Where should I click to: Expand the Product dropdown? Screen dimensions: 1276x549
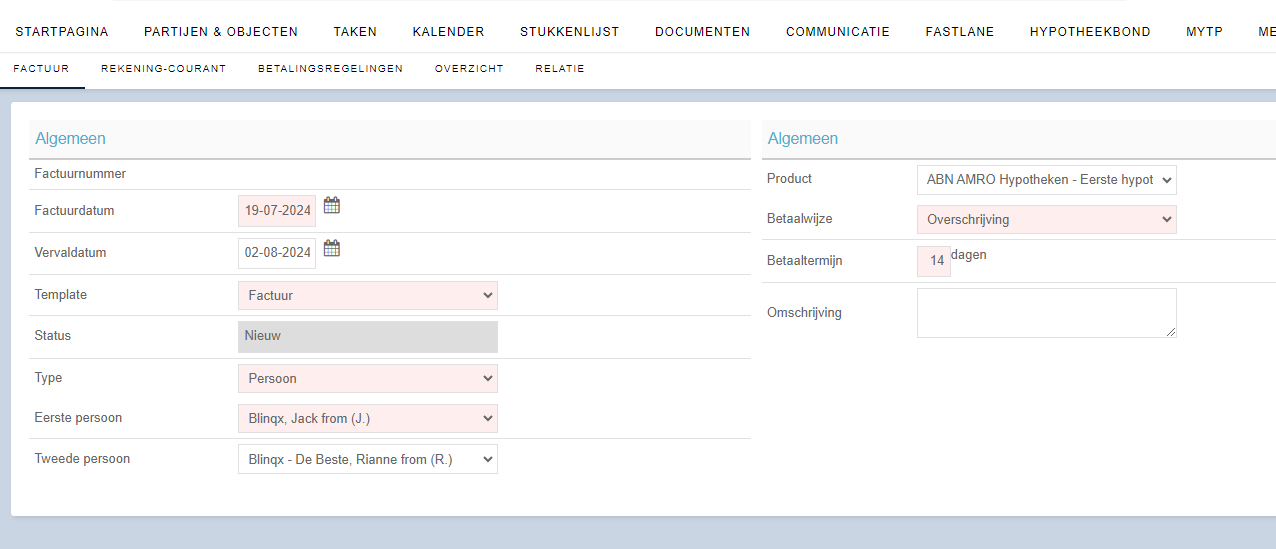[1047, 180]
